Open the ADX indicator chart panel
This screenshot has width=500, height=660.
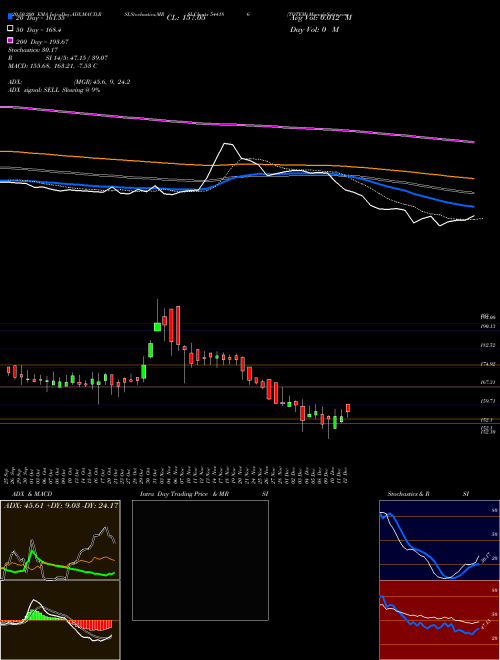[60, 540]
